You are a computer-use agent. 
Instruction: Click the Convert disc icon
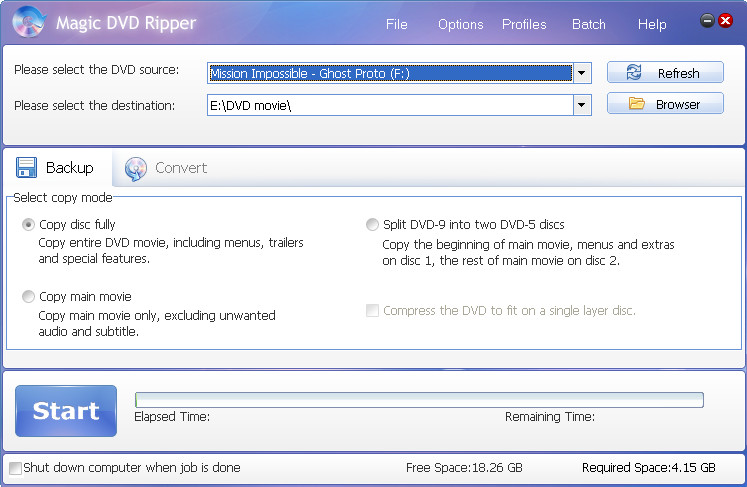click(136, 169)
